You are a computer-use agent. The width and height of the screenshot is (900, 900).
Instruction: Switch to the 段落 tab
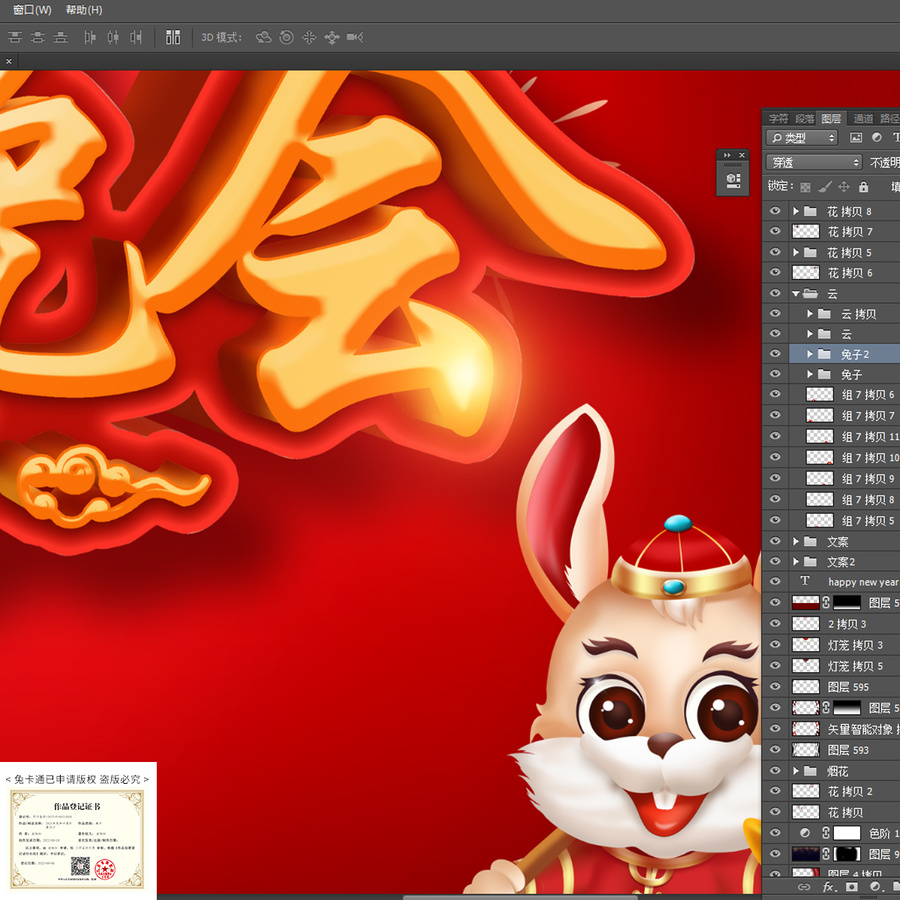tap(804, 118)
